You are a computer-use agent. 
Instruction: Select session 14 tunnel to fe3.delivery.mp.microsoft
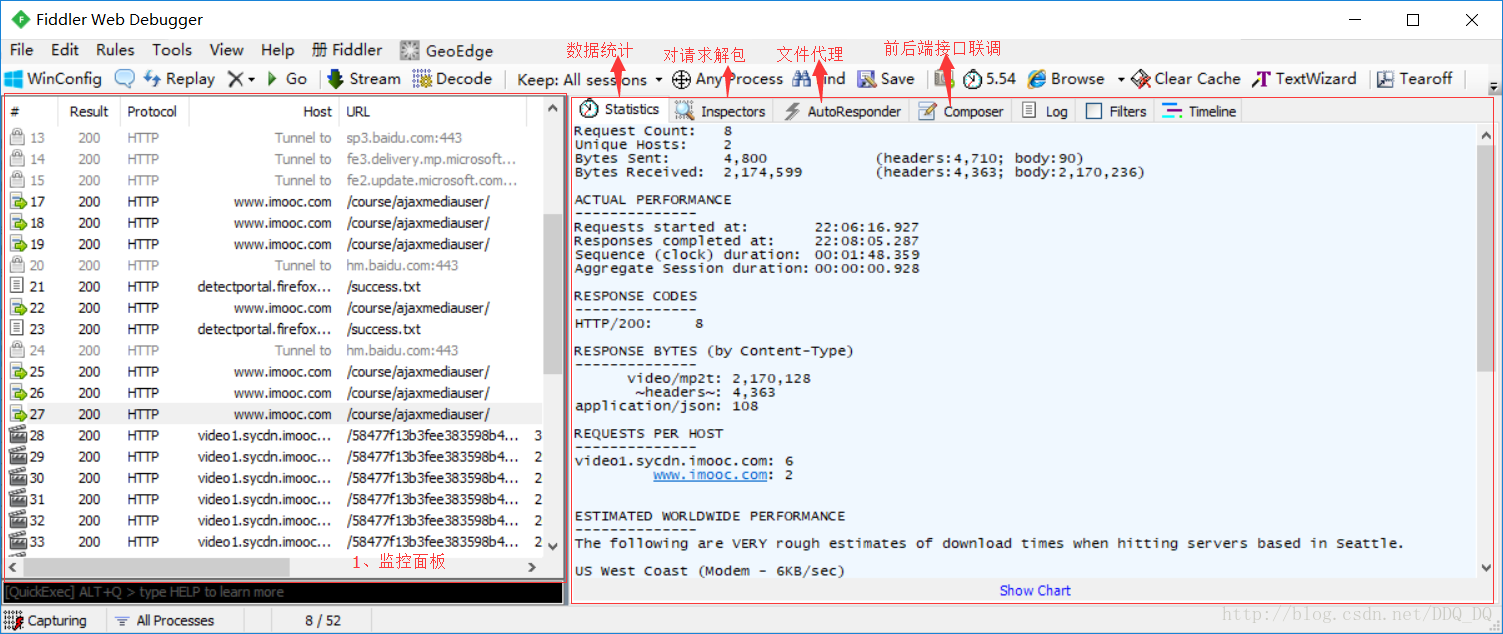273,159
